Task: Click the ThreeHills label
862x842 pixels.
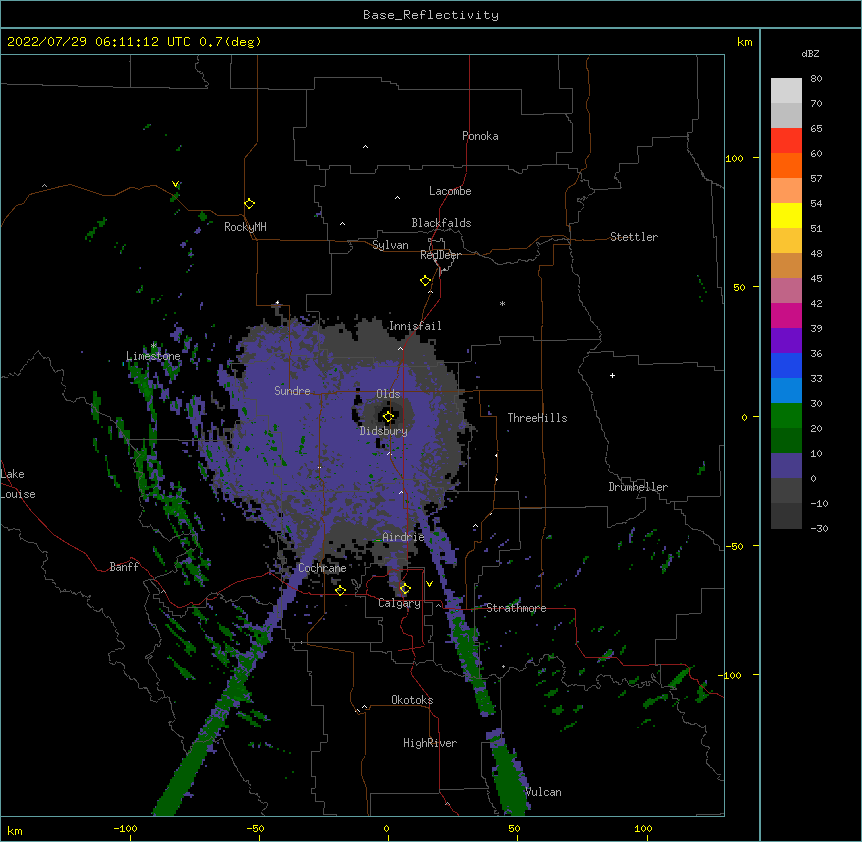Action: (x=537, y=418)
